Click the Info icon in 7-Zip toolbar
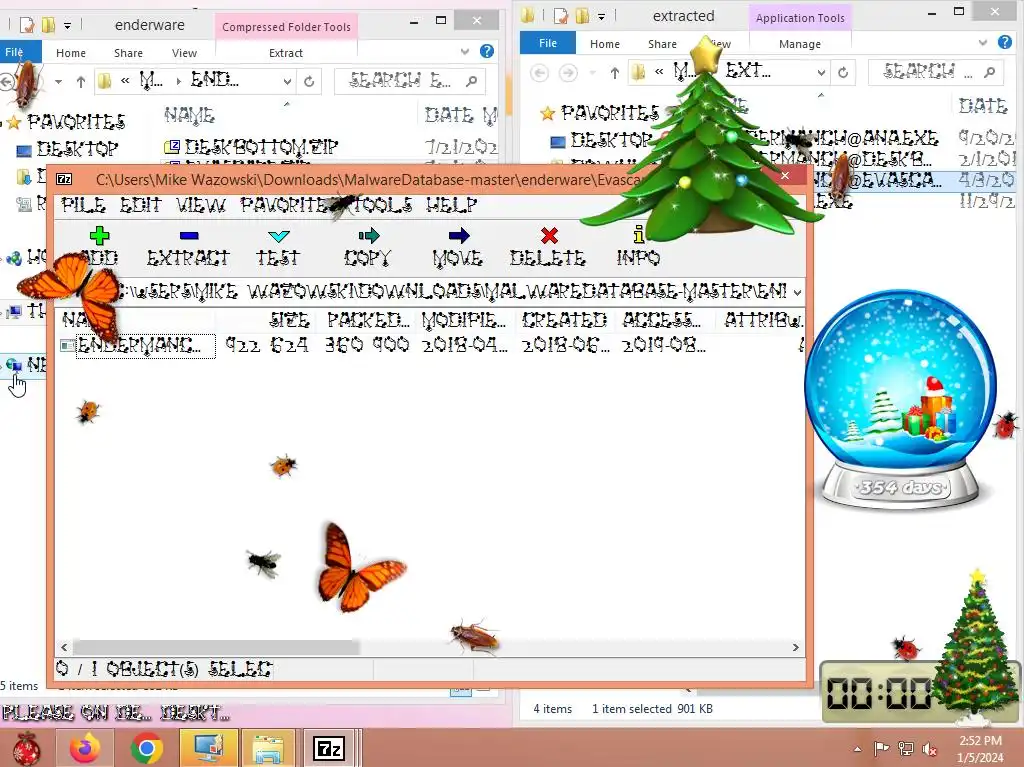 (x=639, y=234)
